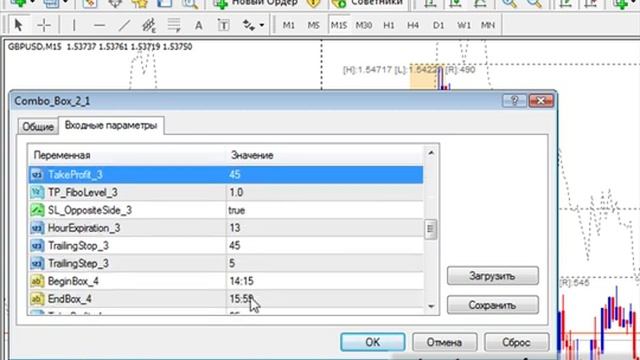This screenshot has height=360, width=640.
Task: Activate the crosshair tool
Action: 44,25
